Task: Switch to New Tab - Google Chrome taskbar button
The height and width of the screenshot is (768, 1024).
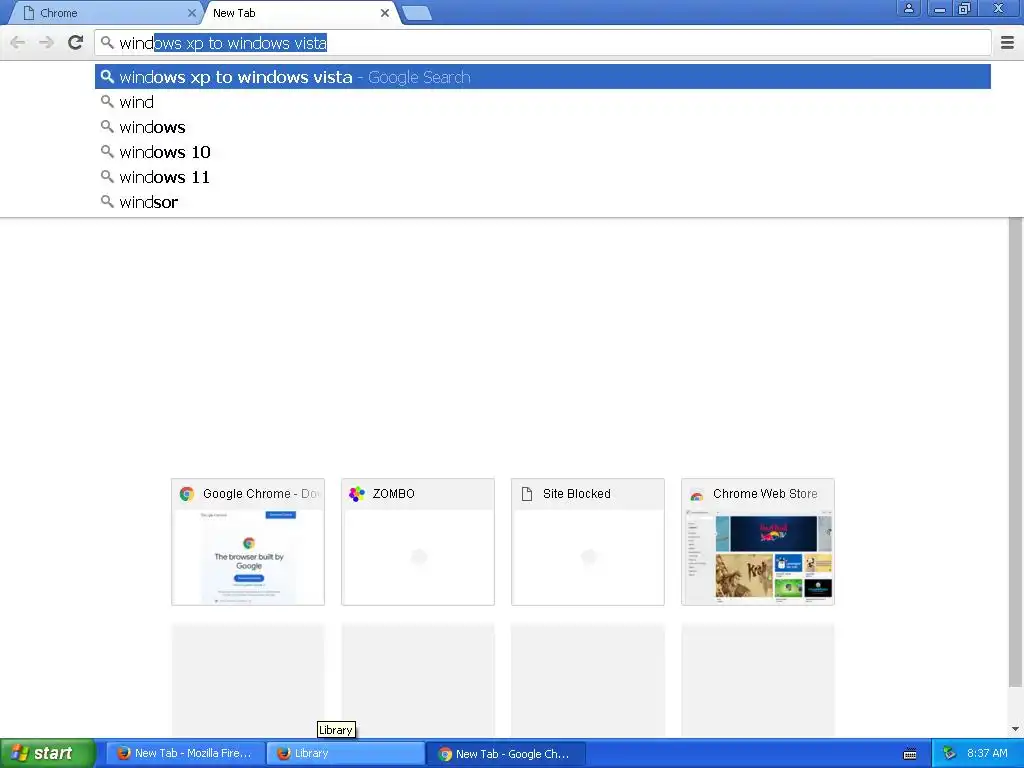Action: point(505,753)
